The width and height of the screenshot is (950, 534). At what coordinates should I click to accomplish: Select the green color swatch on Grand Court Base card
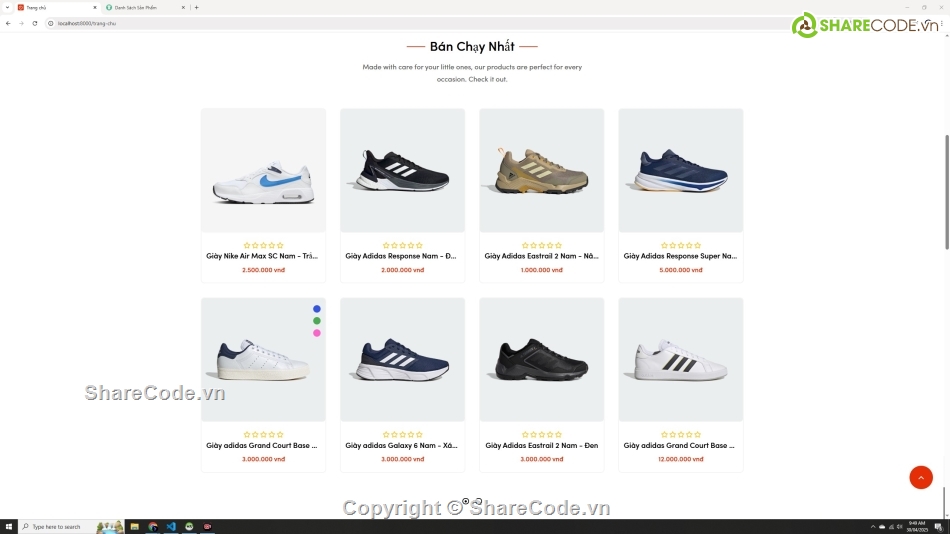pos(316,321)
